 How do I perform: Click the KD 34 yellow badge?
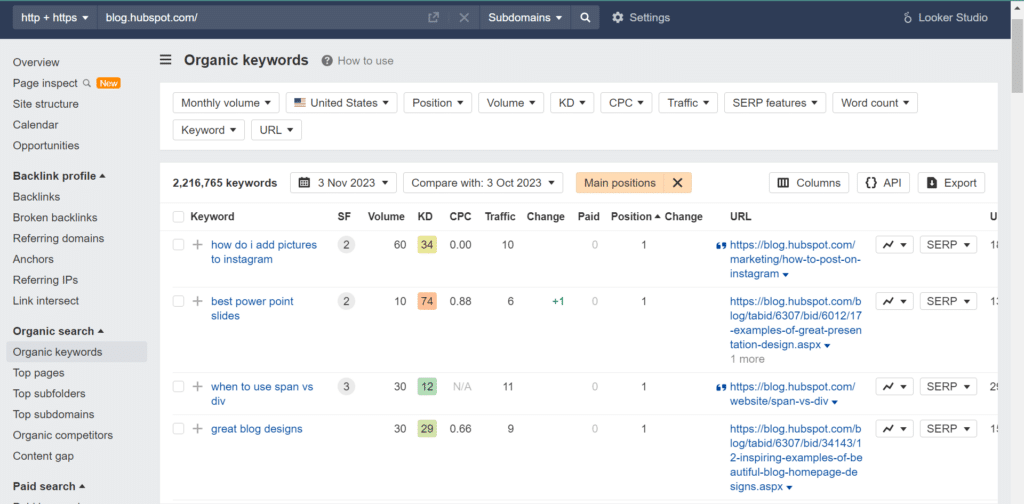pyautogui.click(x=426, y=245)
